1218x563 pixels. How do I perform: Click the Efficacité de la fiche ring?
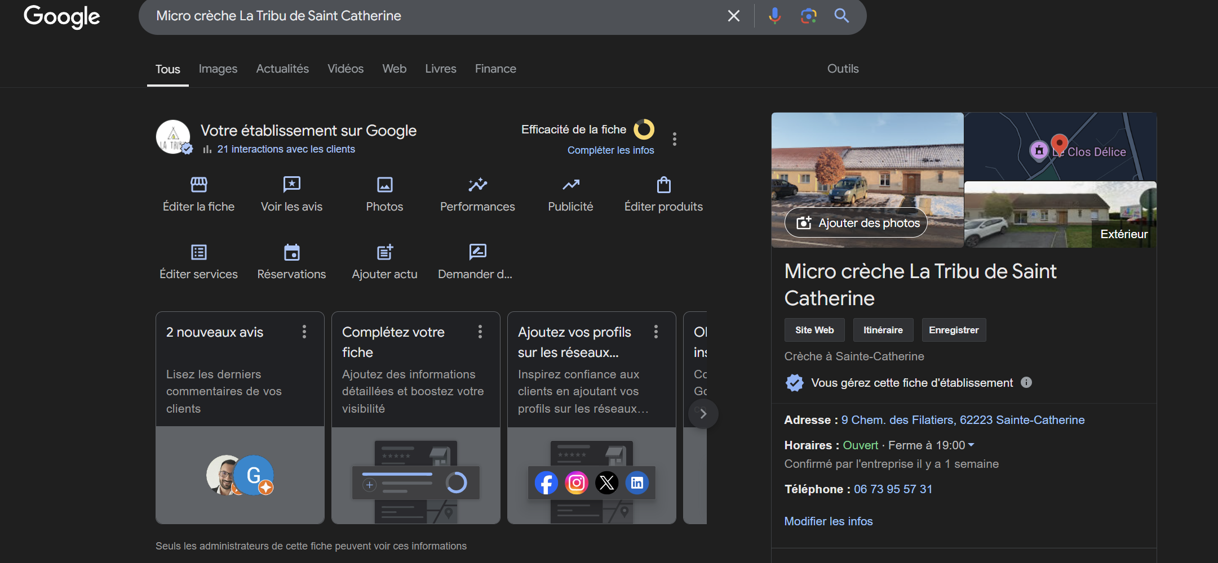[644, 129]
